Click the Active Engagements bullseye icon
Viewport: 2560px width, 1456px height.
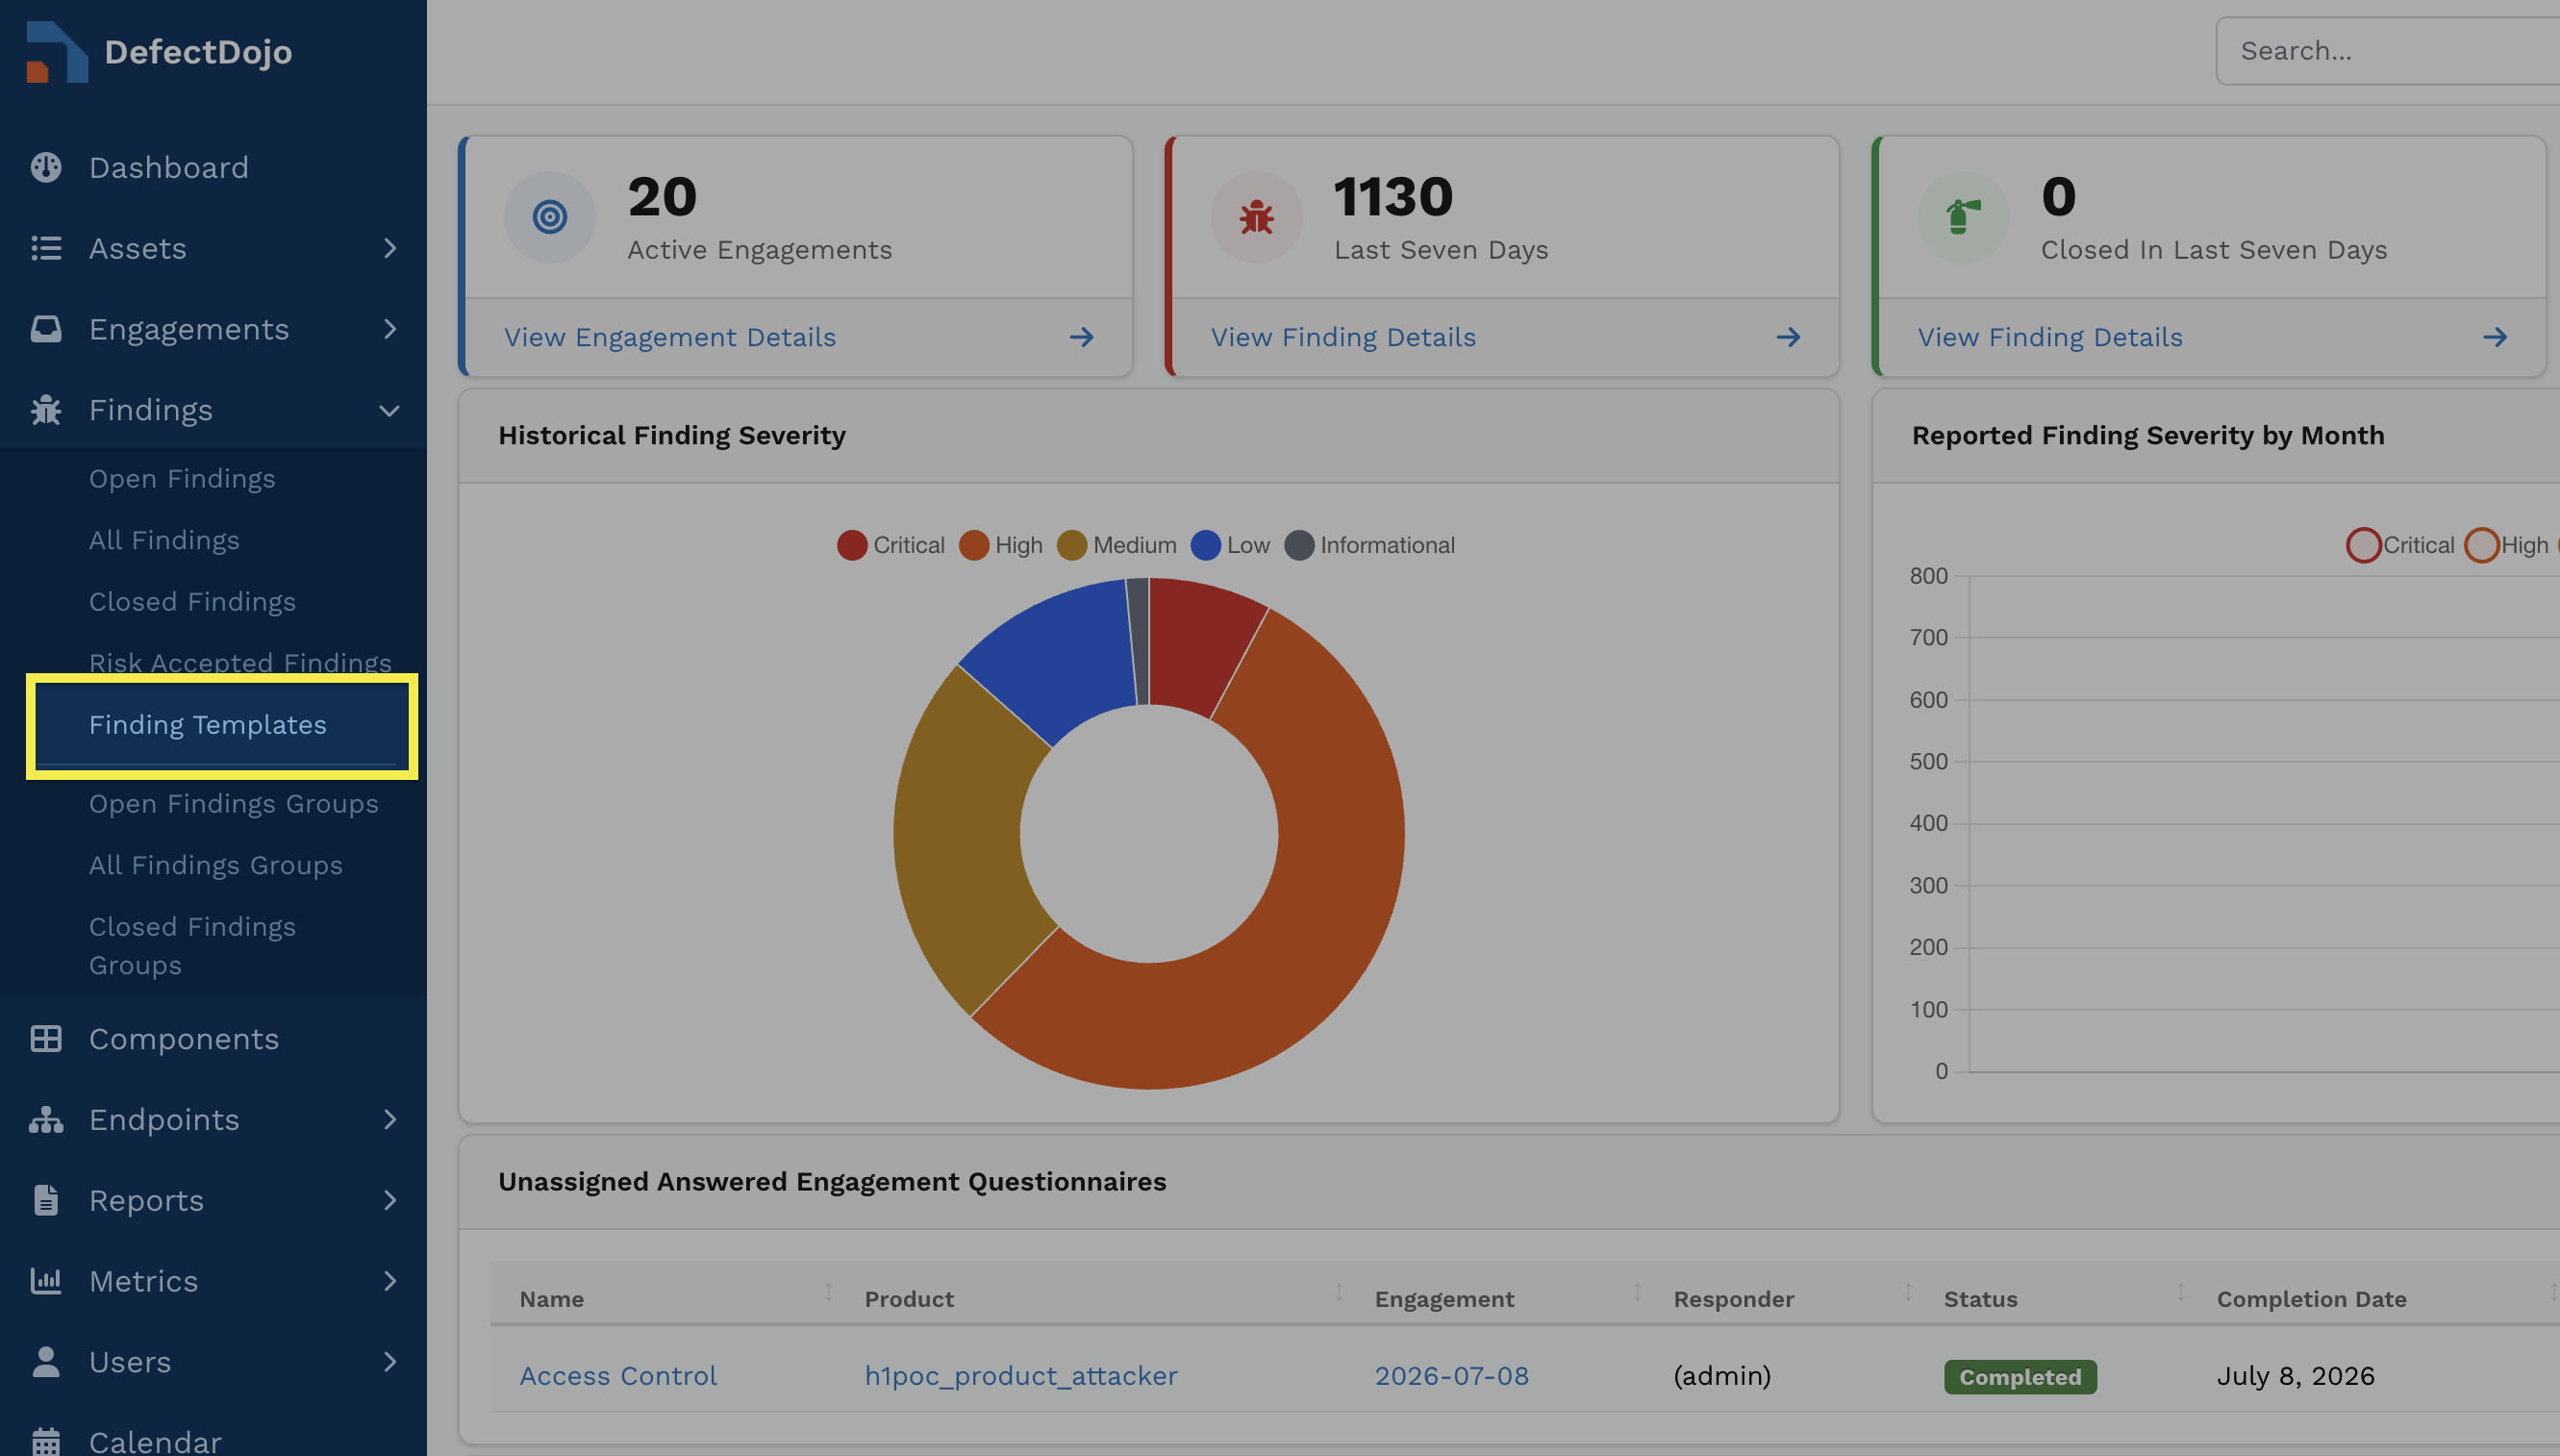[550, 217]
